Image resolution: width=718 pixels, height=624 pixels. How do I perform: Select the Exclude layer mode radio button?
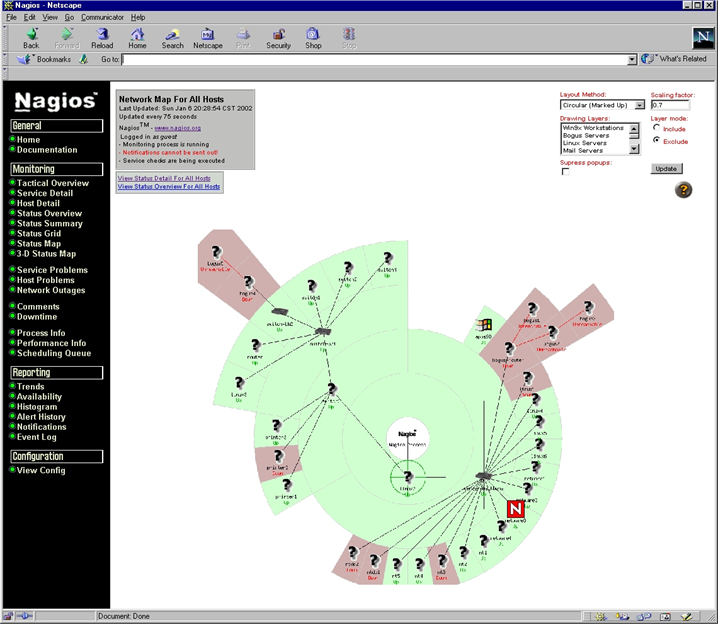[x=656, y=141]
